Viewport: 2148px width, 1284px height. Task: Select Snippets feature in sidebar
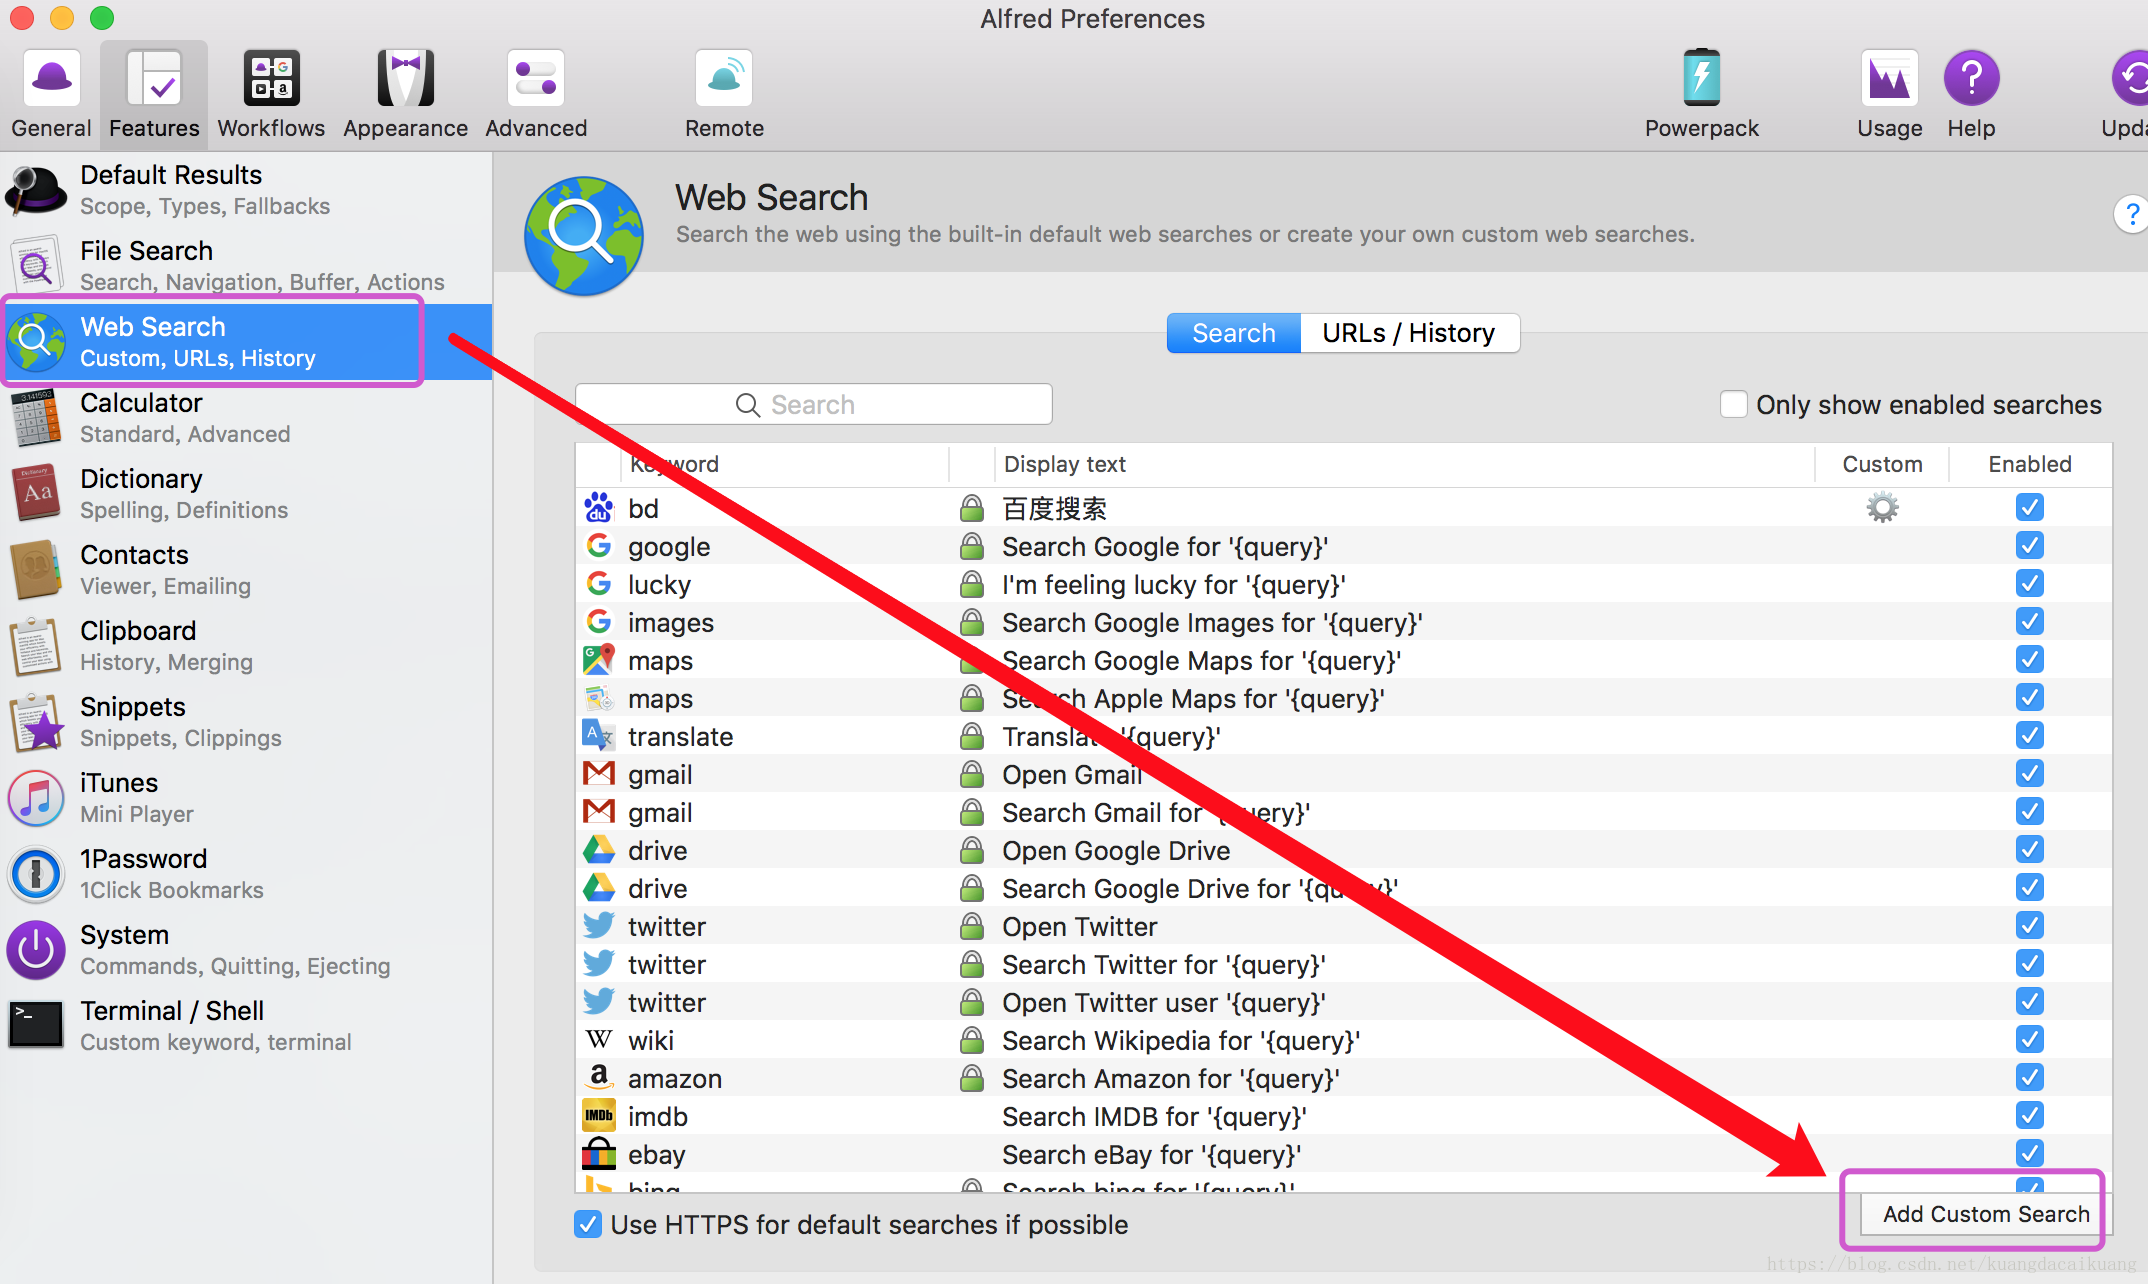(246, 722)
